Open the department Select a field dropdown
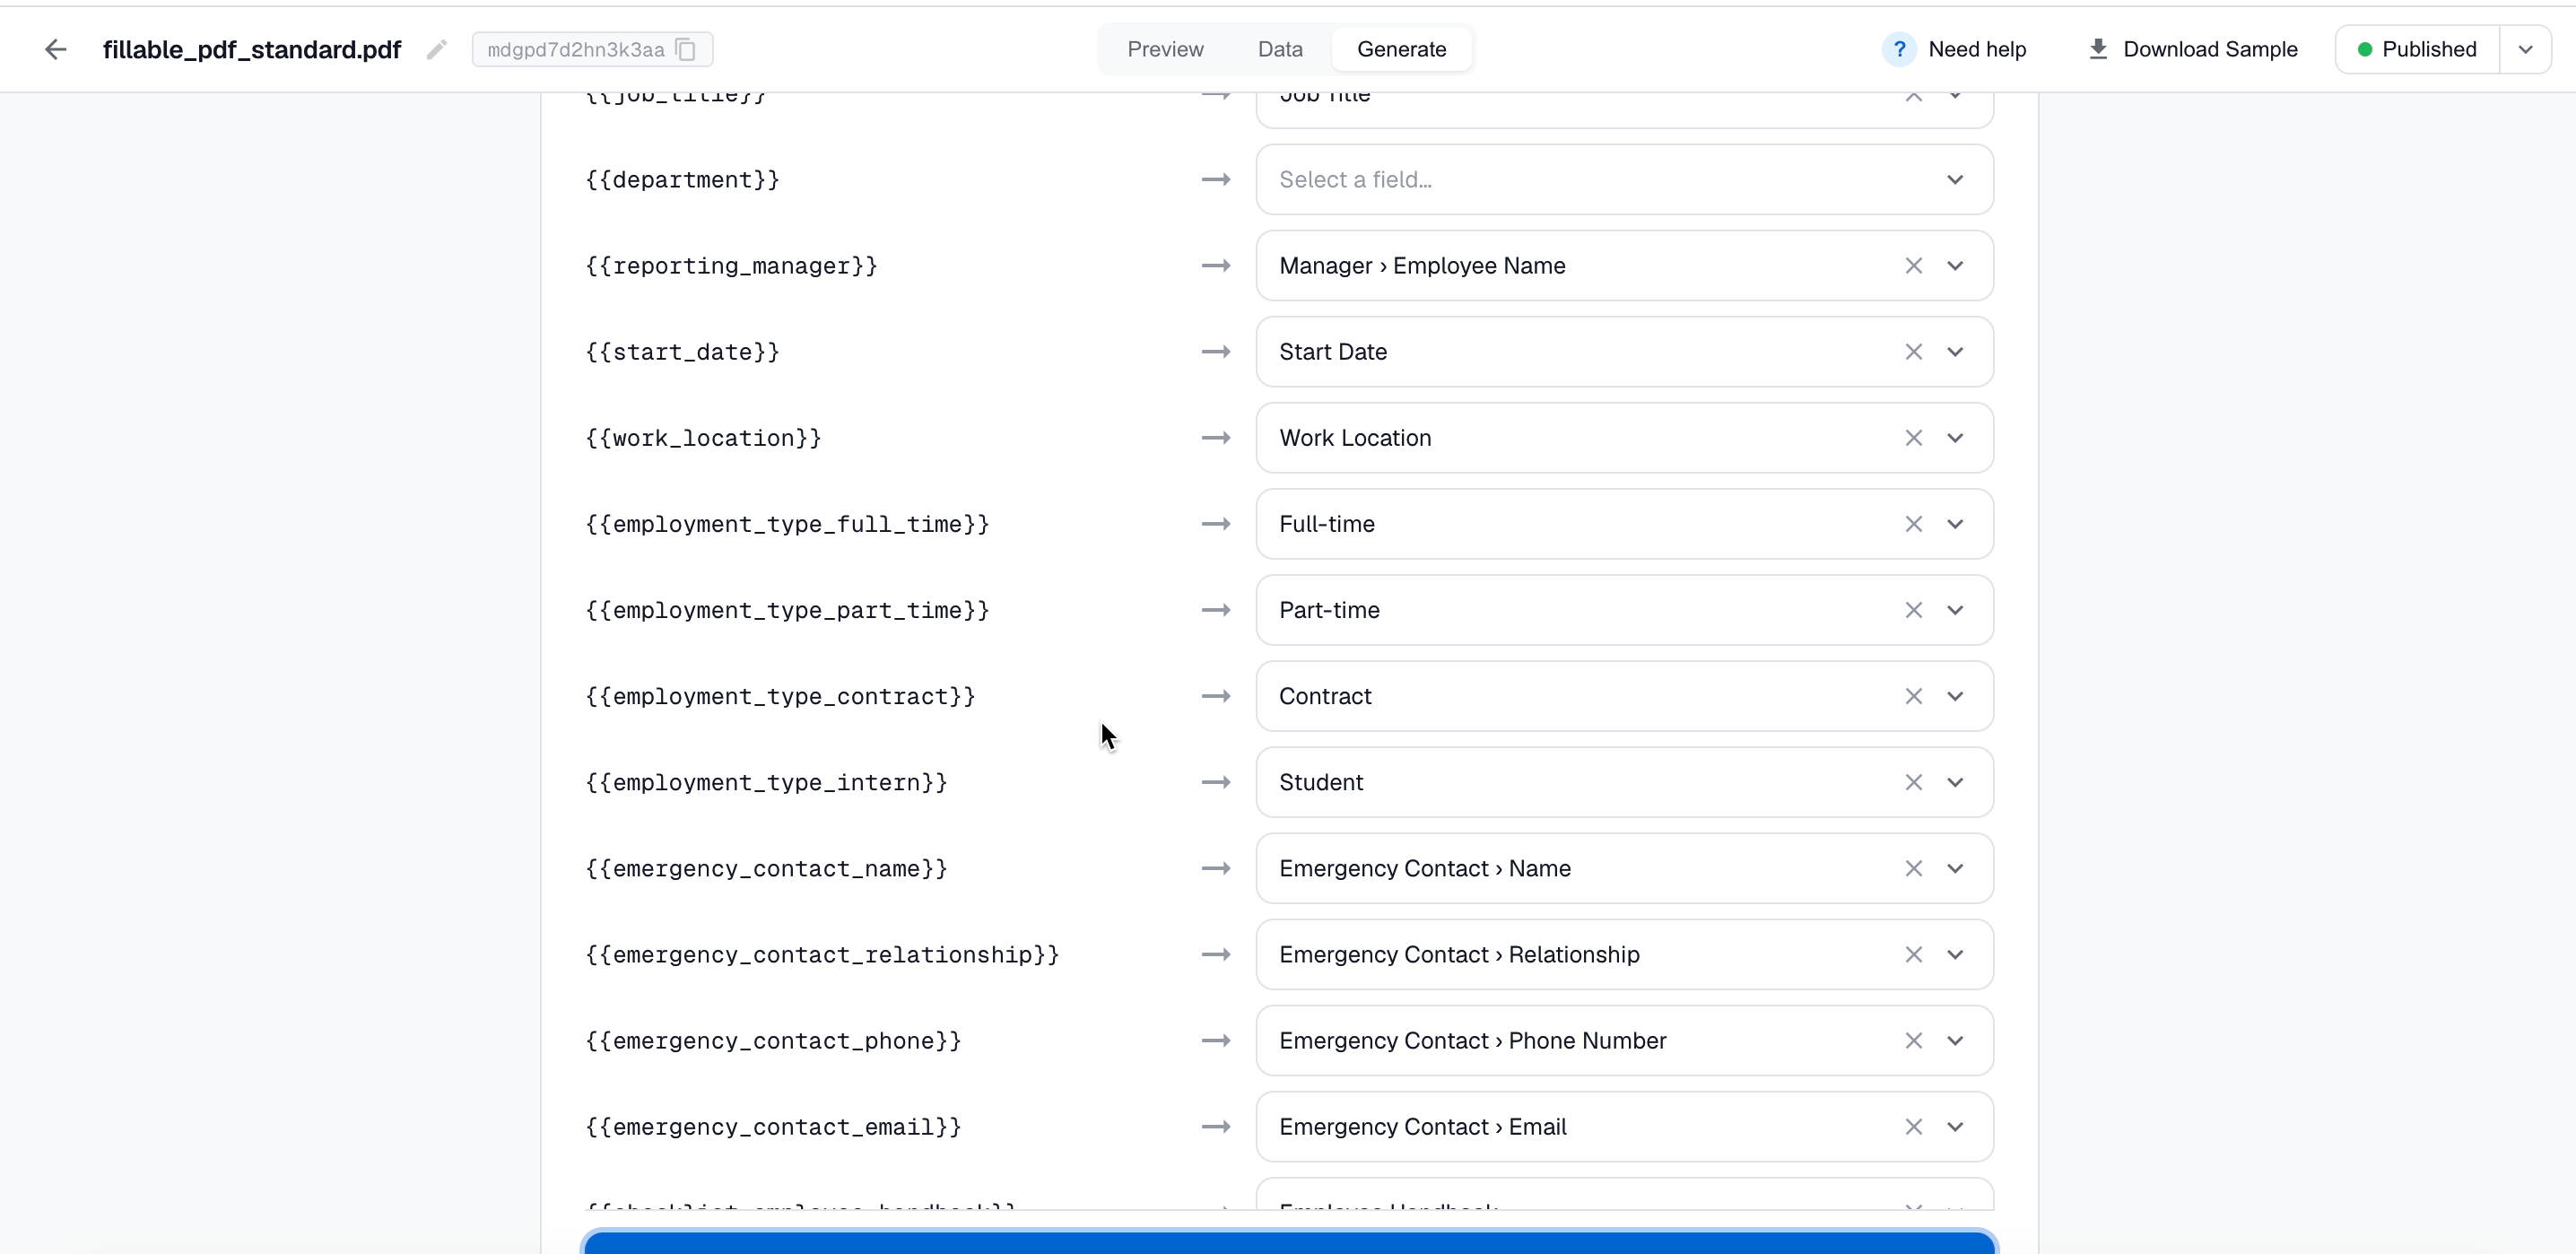The image size is (2576, 1254). tap(1624, 179)
